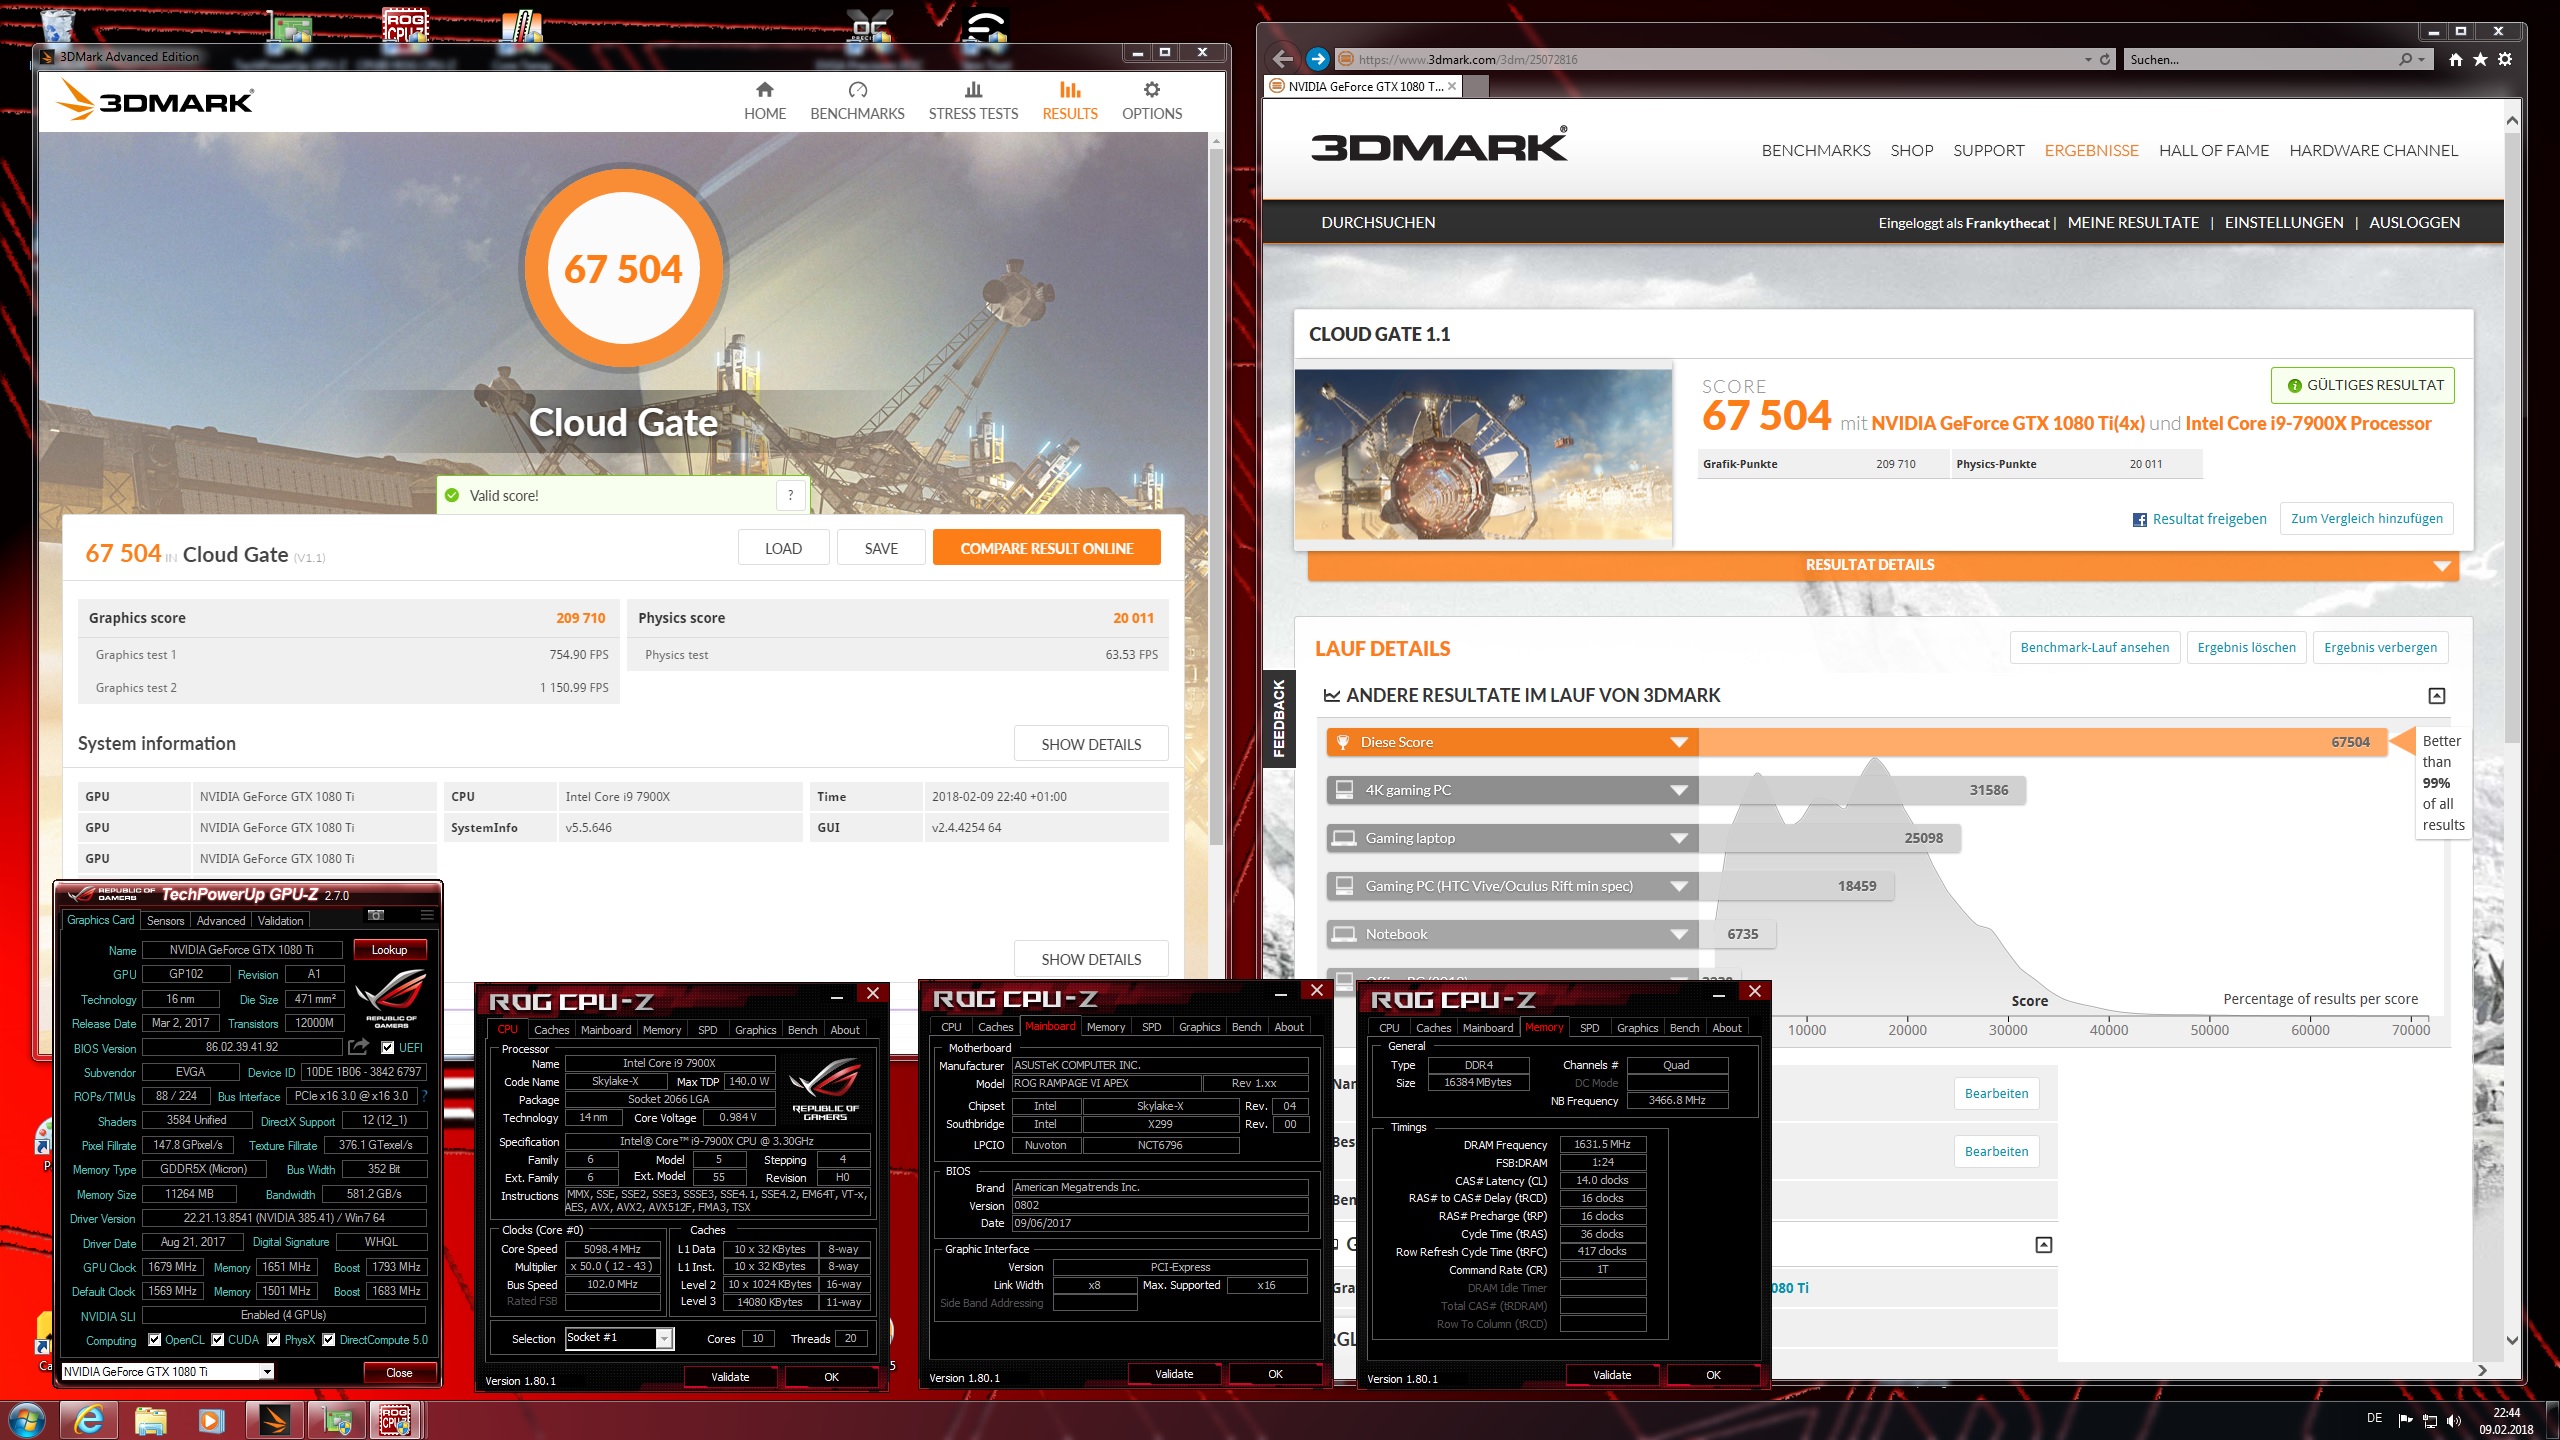The image size is (2560, 1440).
Task: Switch to Advanced tab in GPU-Z
Action: [x=221, y=921]
